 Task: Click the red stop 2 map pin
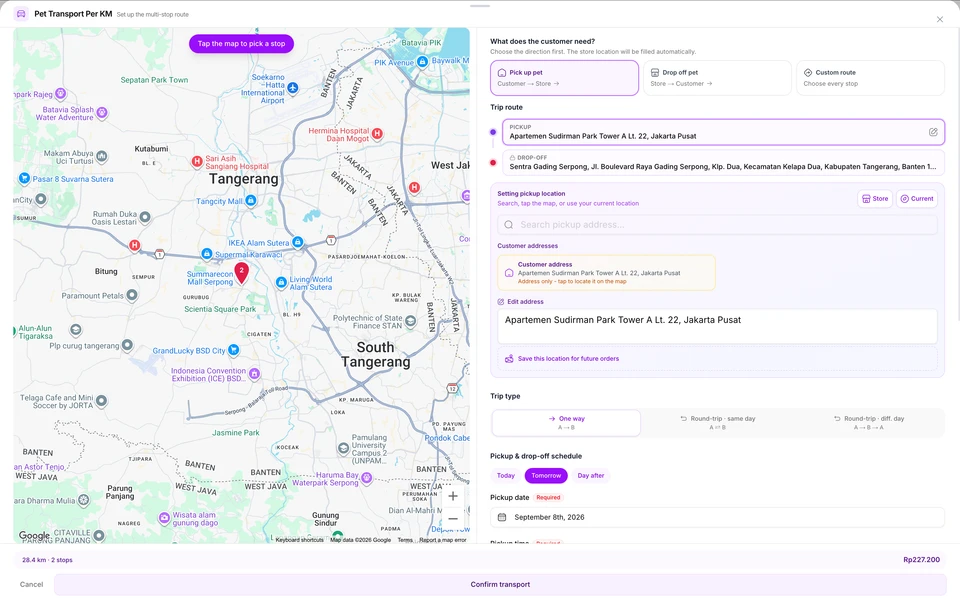pyautogui.click(x=242, y=273)
